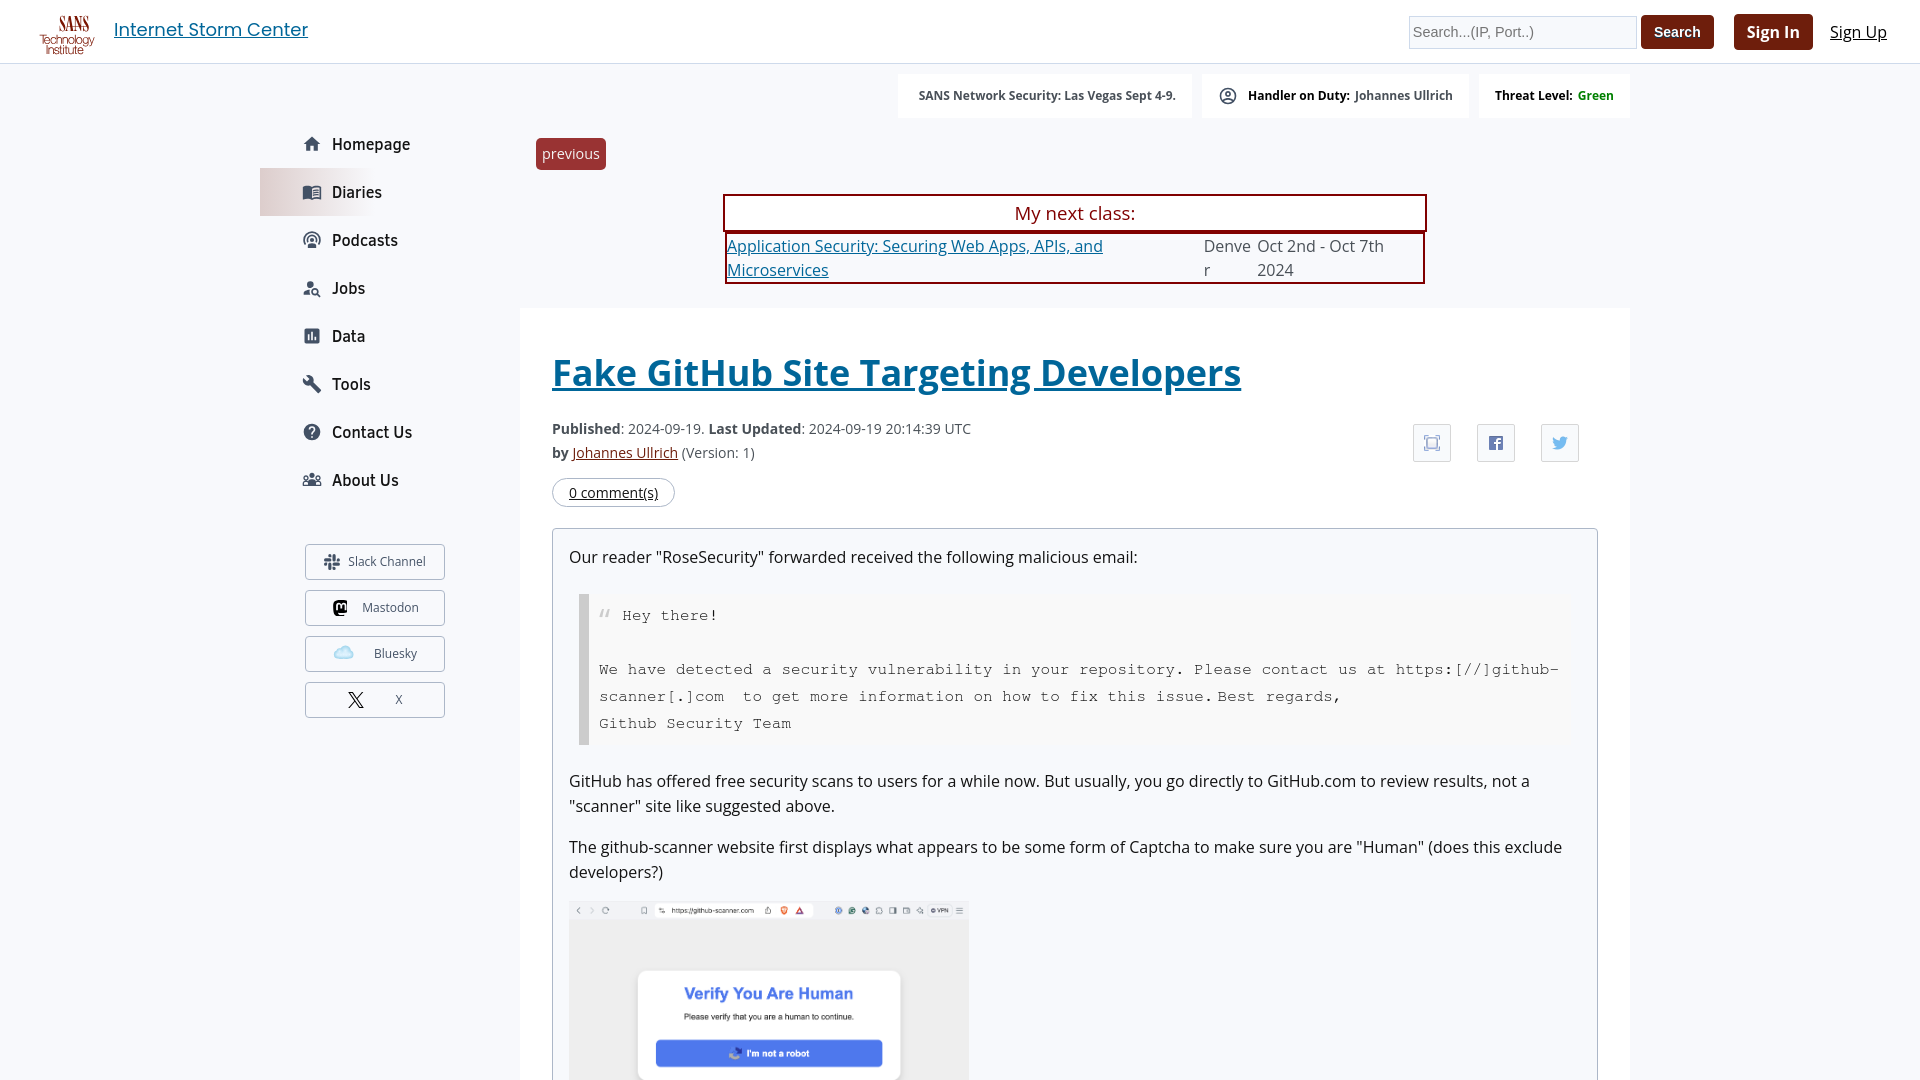1920x1080 pixels.
Task: Click the Contact Us question icon
Action: 312,432
